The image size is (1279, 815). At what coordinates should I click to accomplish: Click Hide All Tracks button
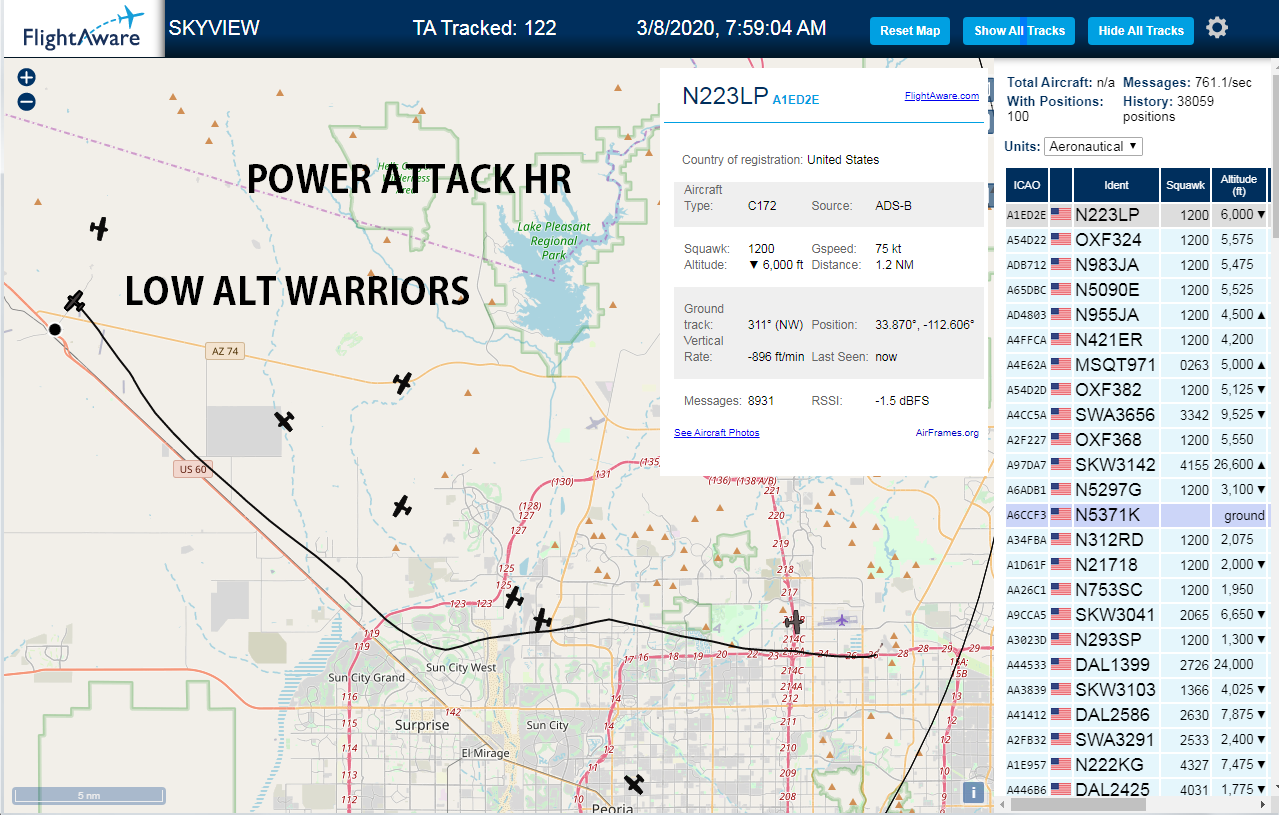[x=1140, y=31]
